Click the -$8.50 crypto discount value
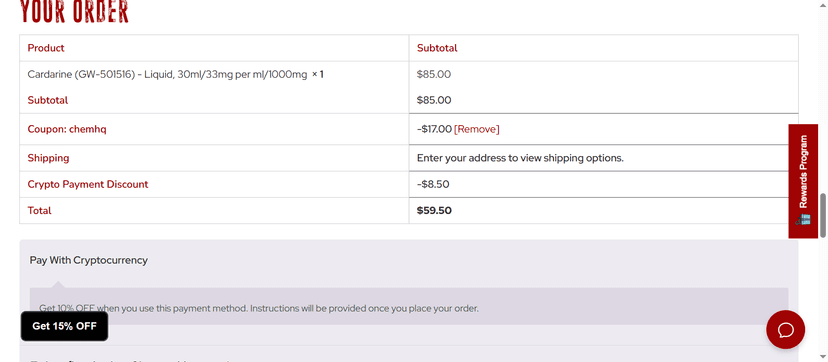The width and height of the screenshot is (828, 362). 433,184
